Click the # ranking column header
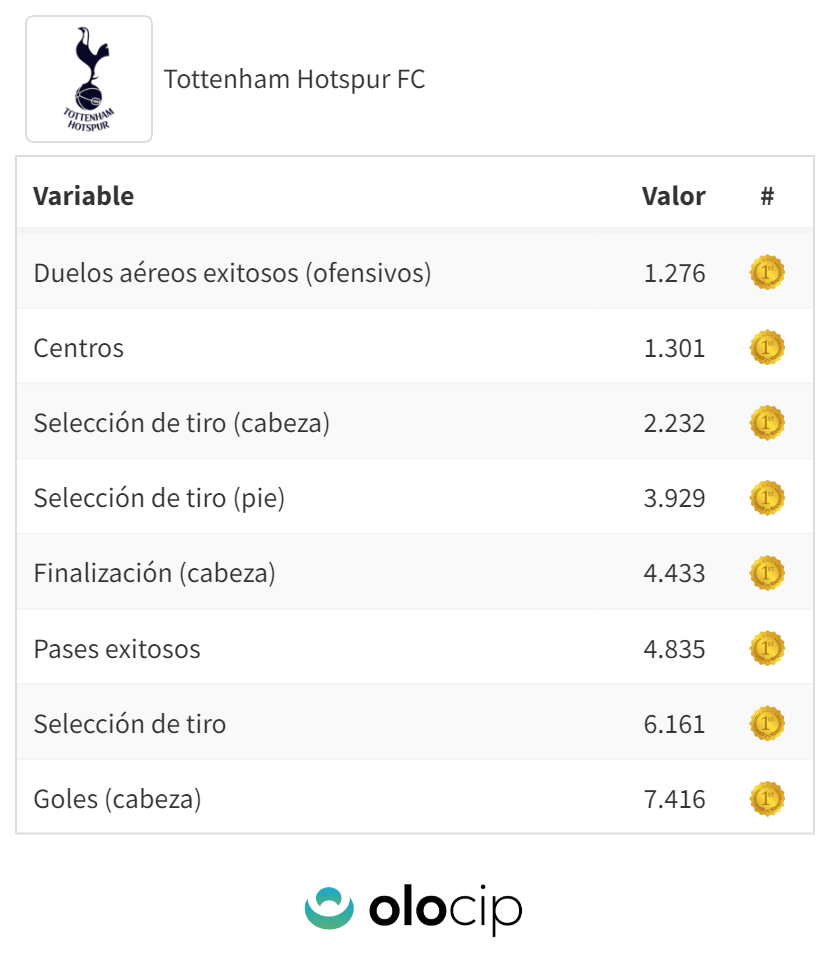 [767, 196]
